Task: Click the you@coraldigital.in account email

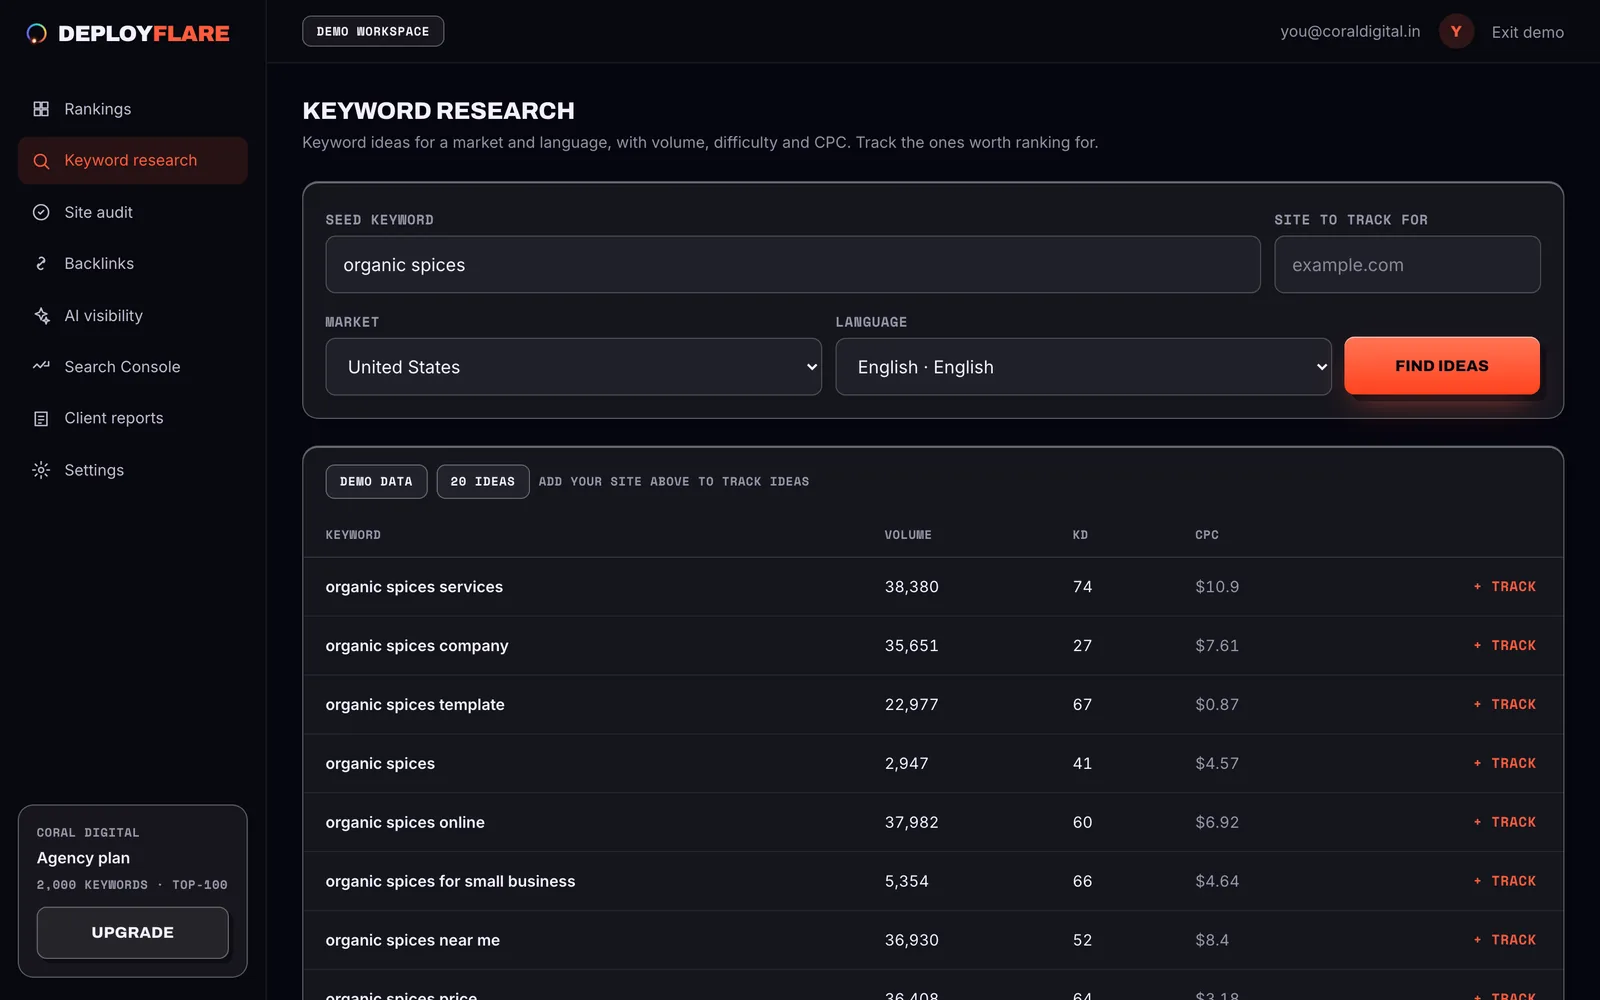Action: tap(1350, 32)
